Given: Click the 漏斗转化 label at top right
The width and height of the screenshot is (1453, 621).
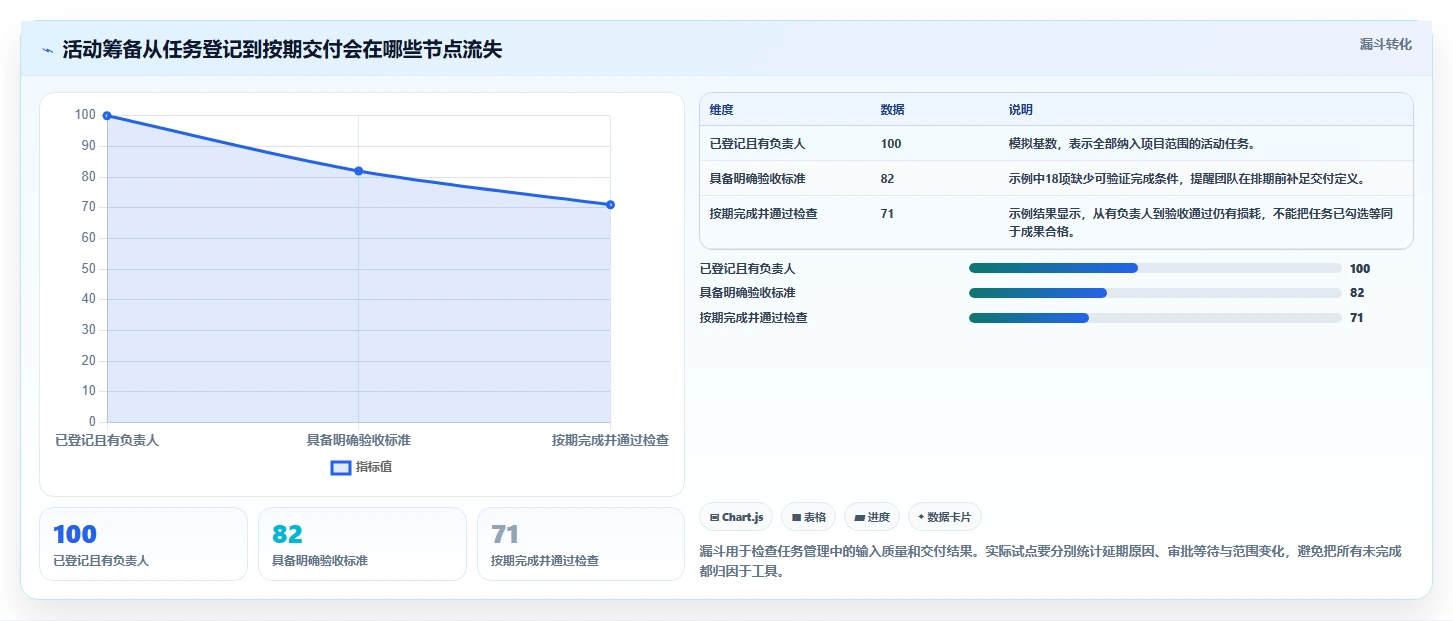Looking at the screenshot, I should pos(1385,44).
